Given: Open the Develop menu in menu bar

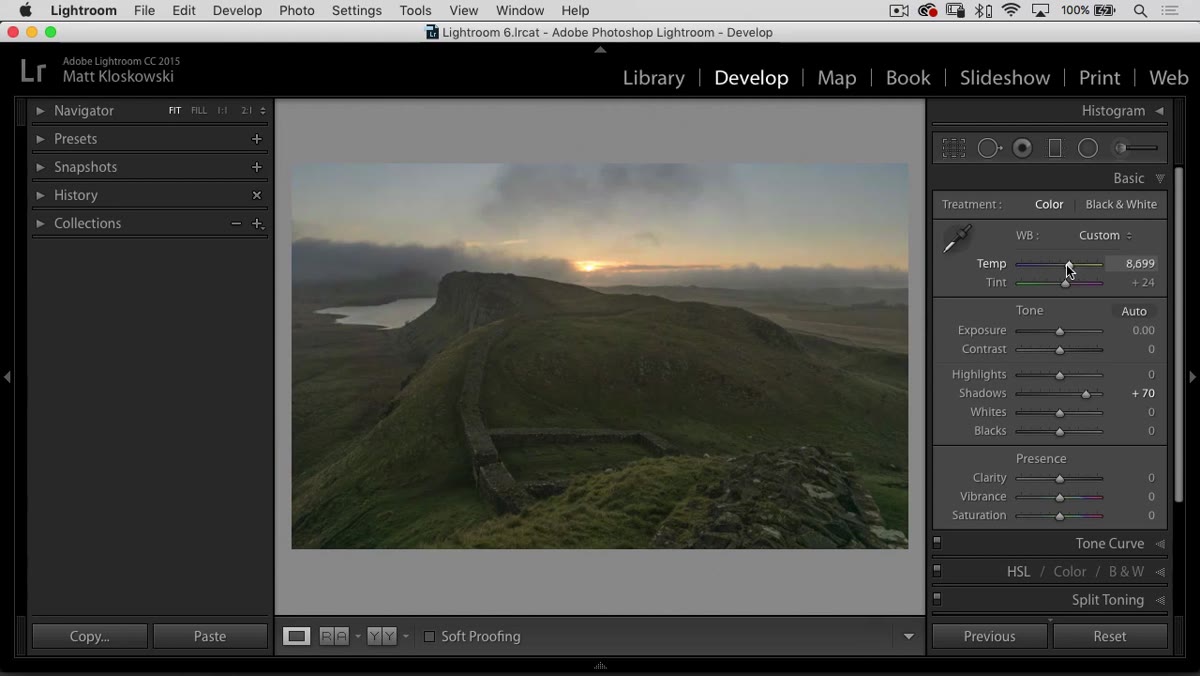Looking at the screenshot, I should (237, 11).
